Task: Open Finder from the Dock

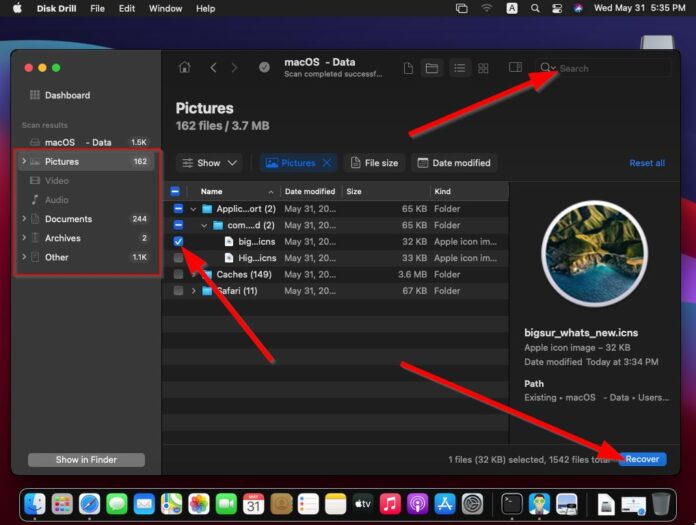Action: 35,504
